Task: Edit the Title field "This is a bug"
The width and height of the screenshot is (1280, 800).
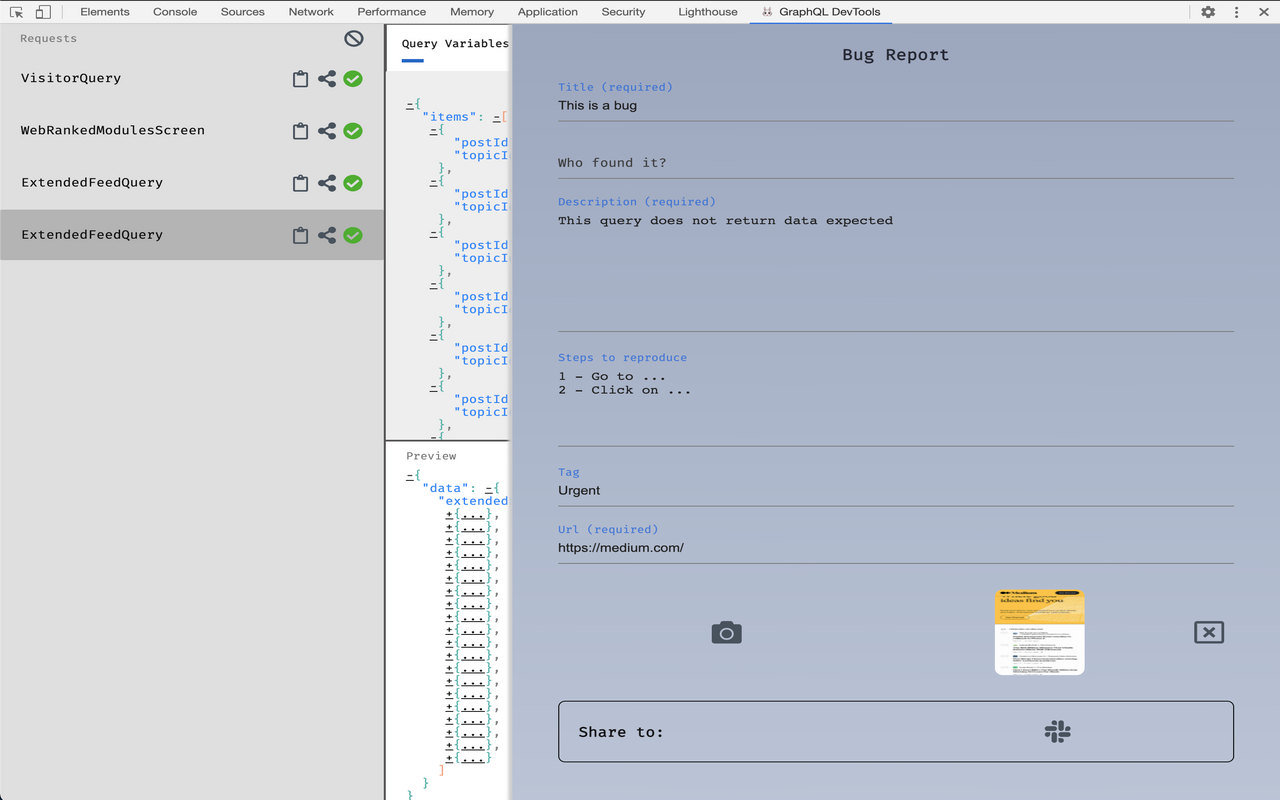Action: [x=896, y=105]
